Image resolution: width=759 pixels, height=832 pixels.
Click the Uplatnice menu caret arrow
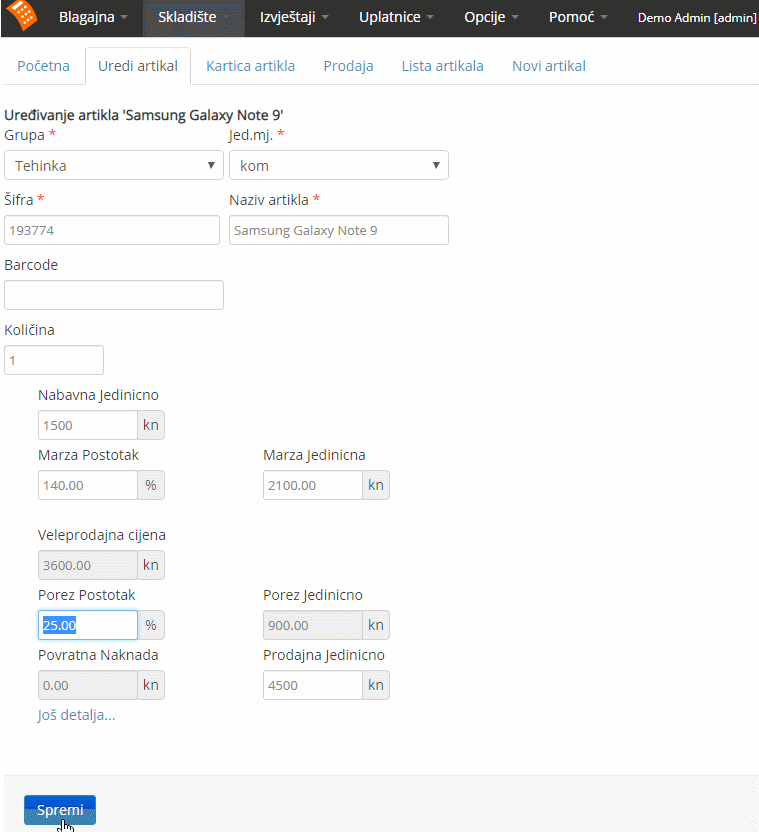[x=430, y=18]
